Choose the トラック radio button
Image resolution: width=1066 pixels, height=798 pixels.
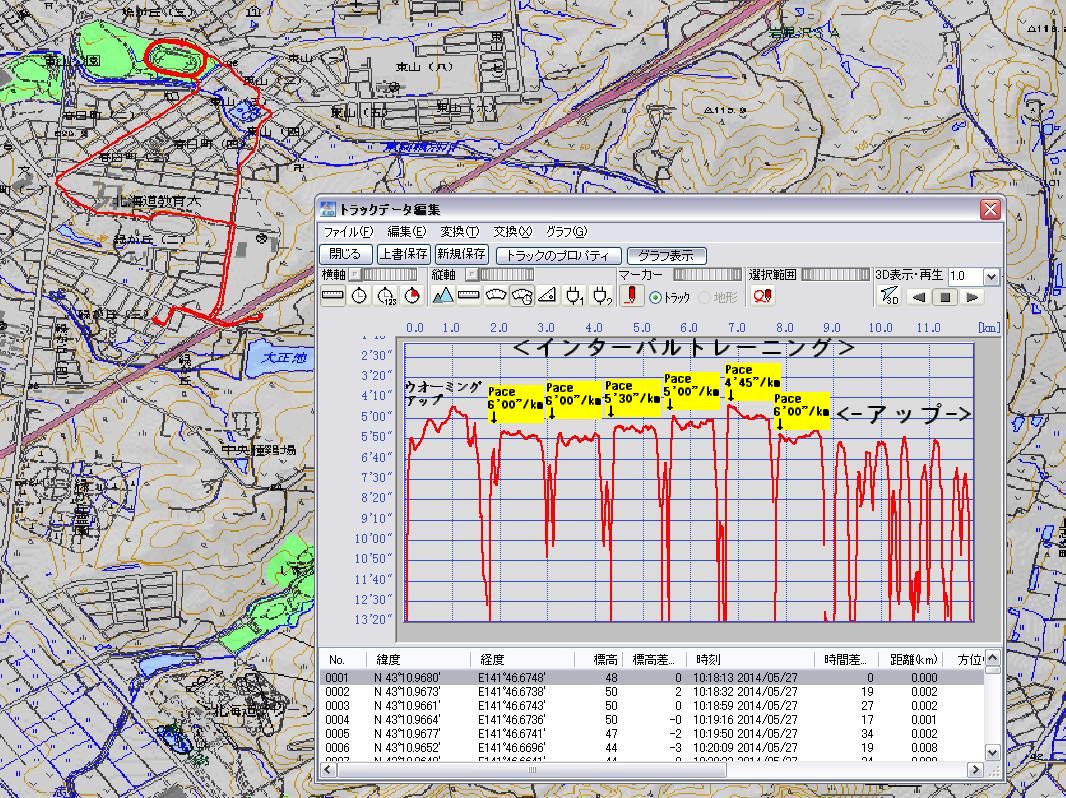[x=655, y=298]
